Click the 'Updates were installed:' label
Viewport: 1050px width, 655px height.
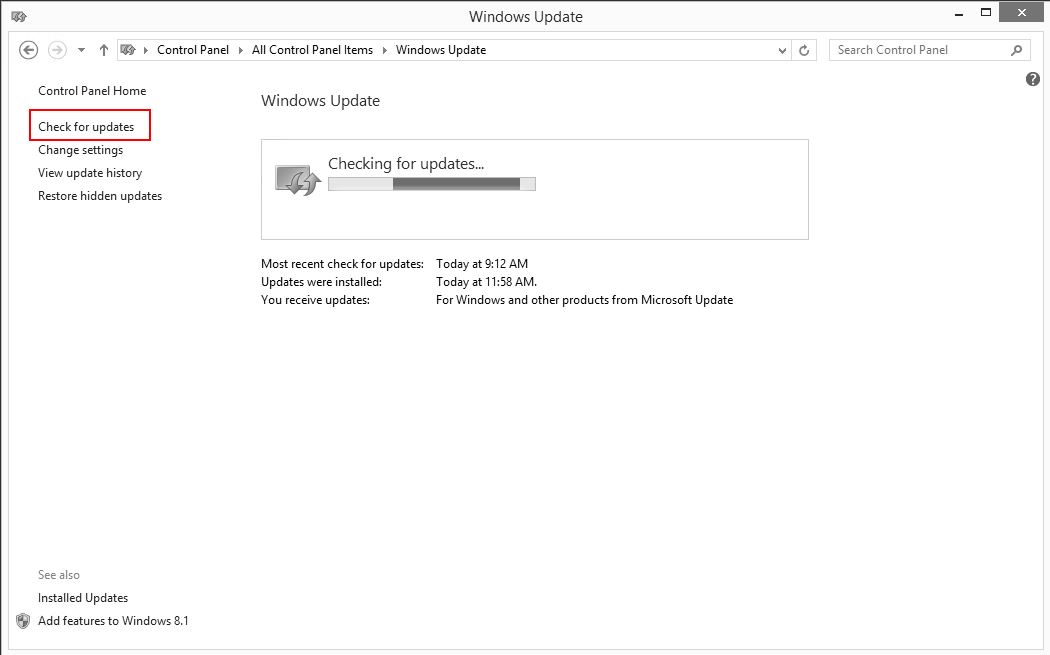pos(321,282)
